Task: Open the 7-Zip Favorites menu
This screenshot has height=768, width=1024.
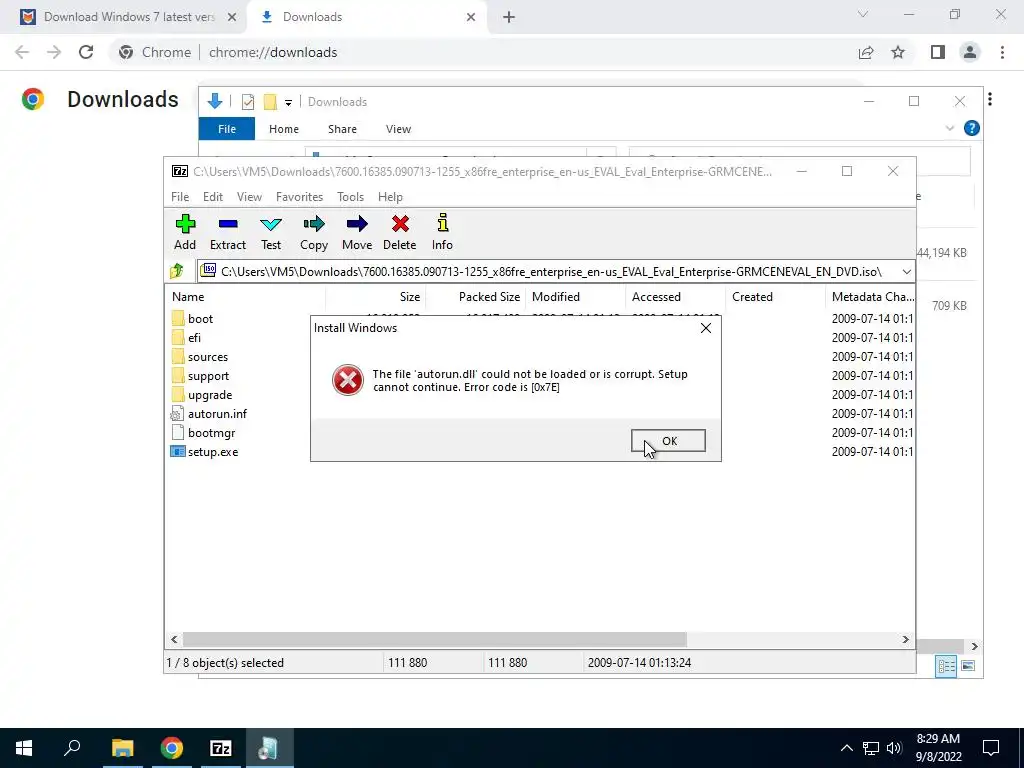Action: pos(299,197)
